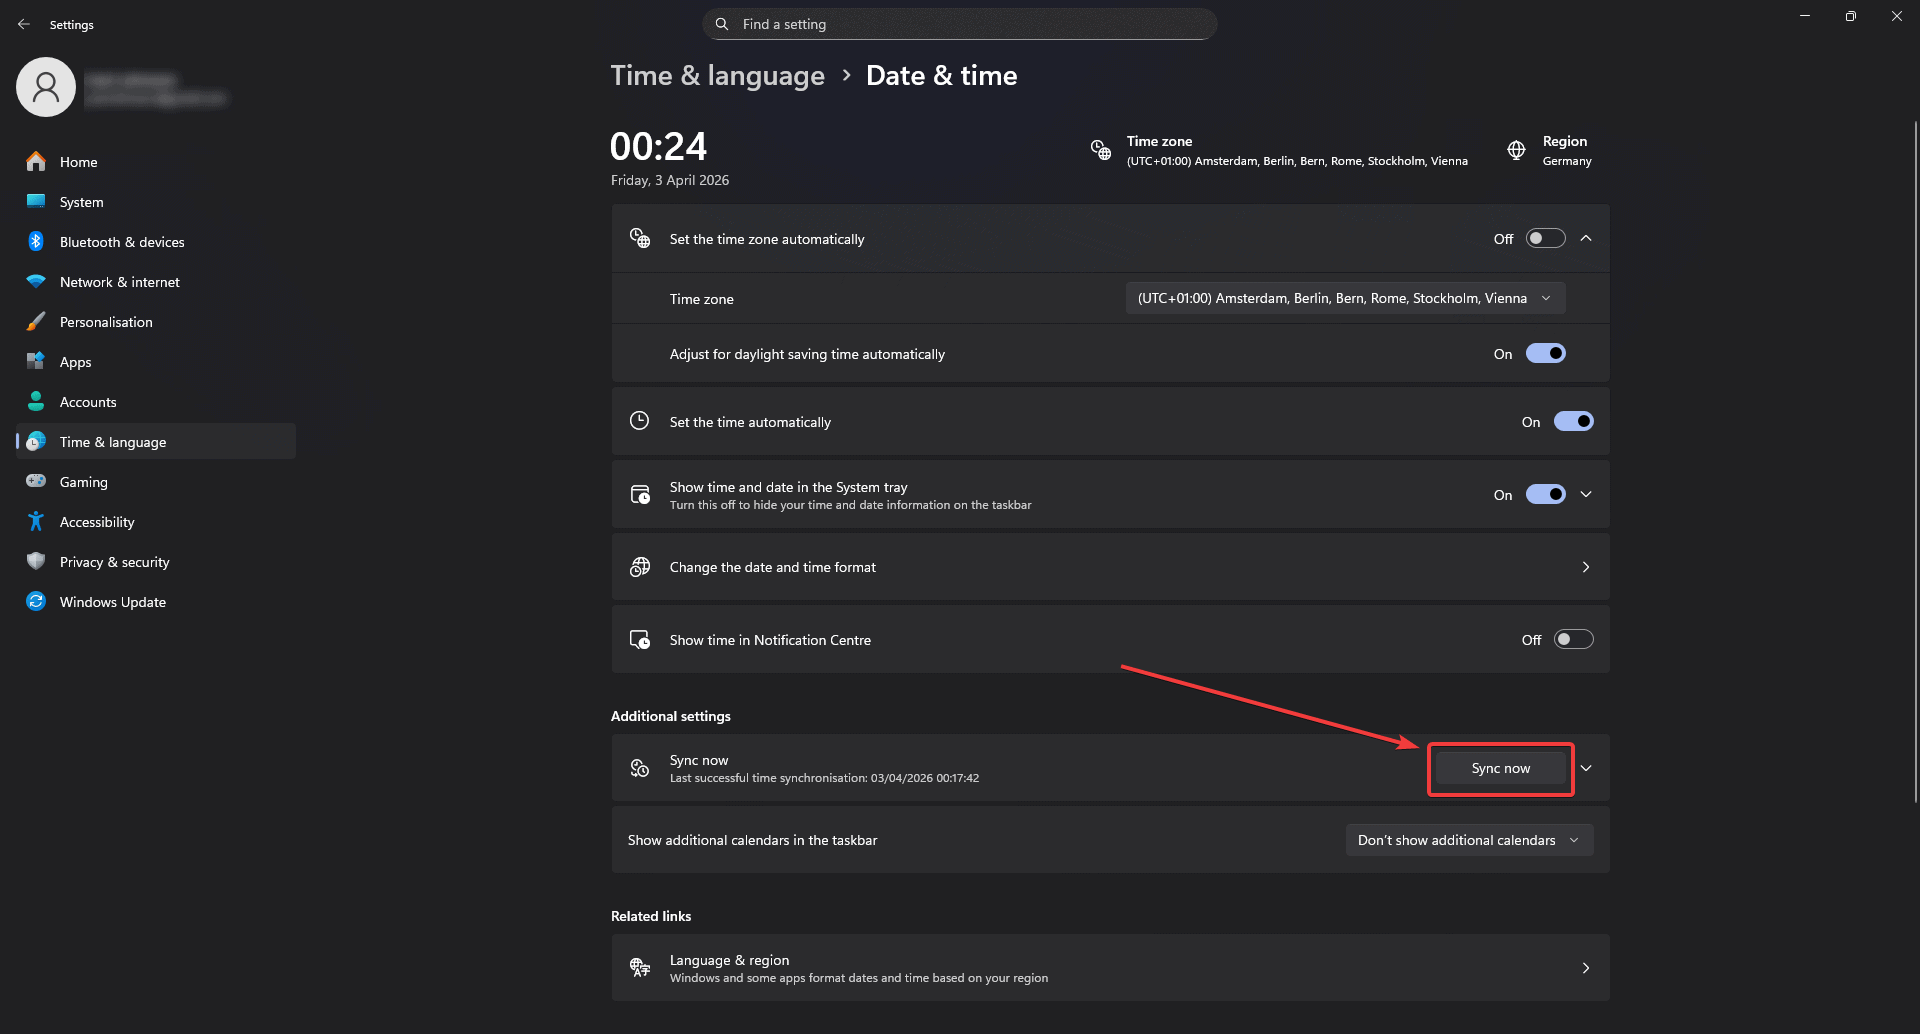Click Time & language breadcrumb link
Screen dimensions: 1920x1034
(718, 76)
